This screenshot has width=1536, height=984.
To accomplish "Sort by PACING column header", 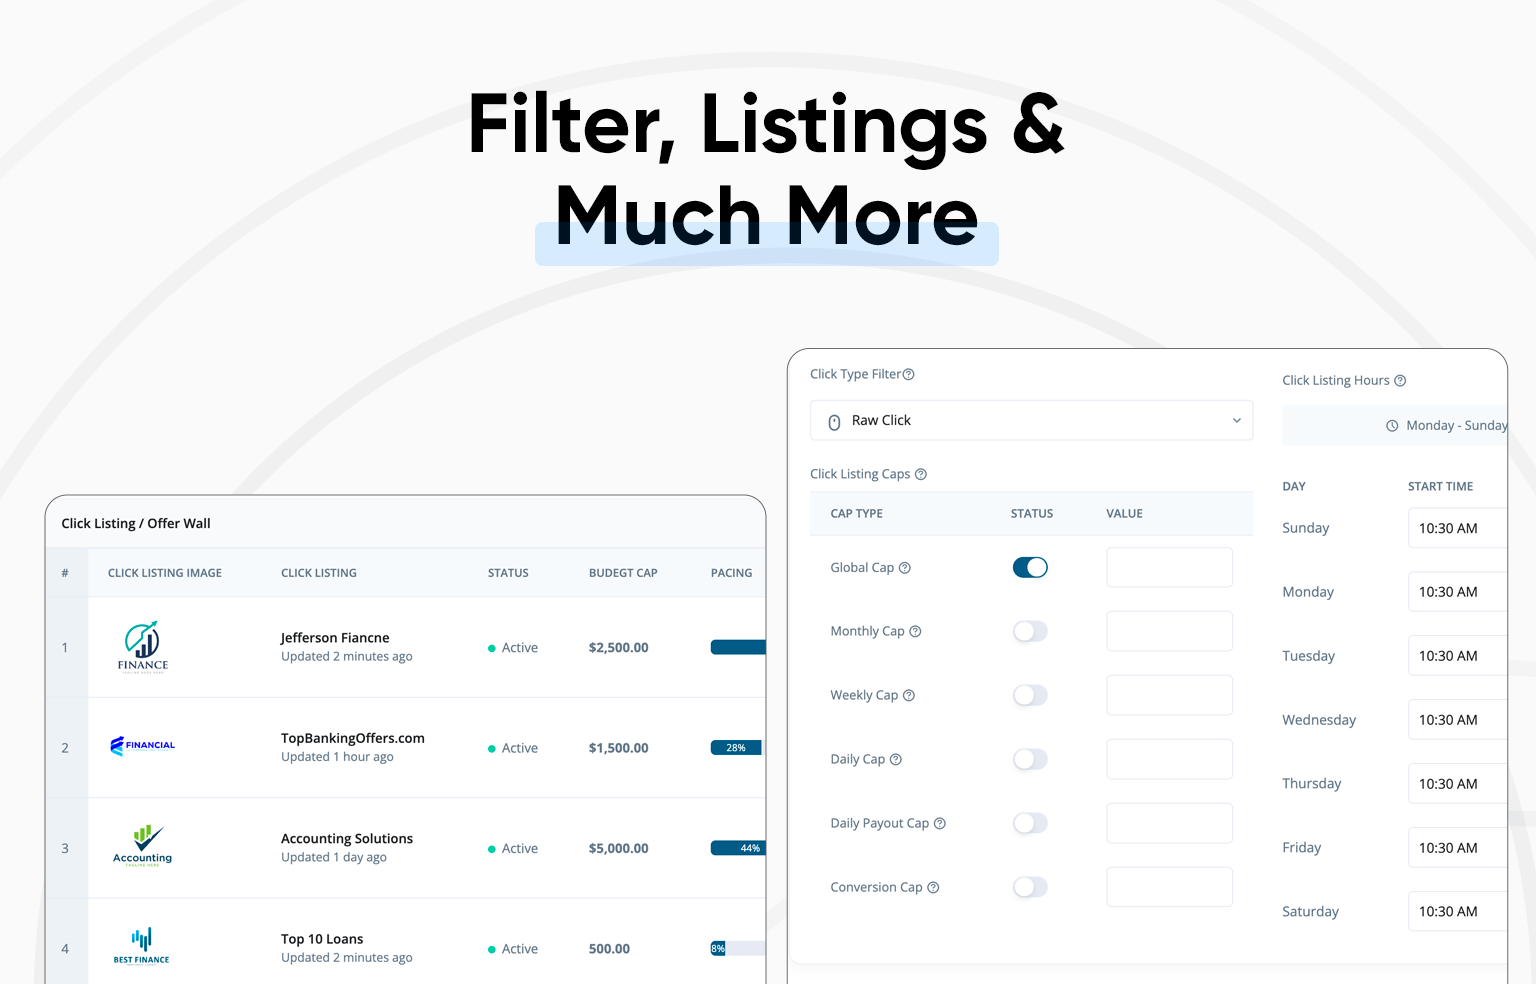I will click(731, 573).
